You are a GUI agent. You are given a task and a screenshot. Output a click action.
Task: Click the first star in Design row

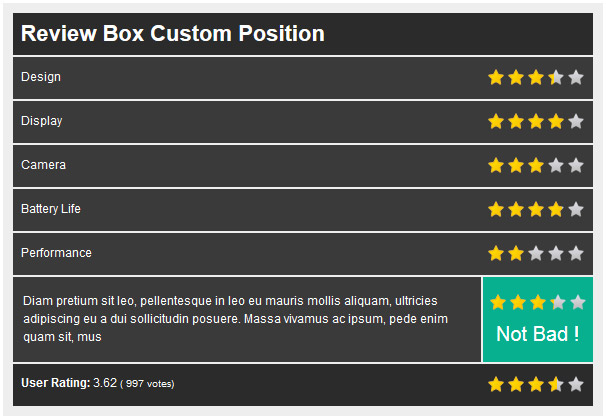point(496,77)
